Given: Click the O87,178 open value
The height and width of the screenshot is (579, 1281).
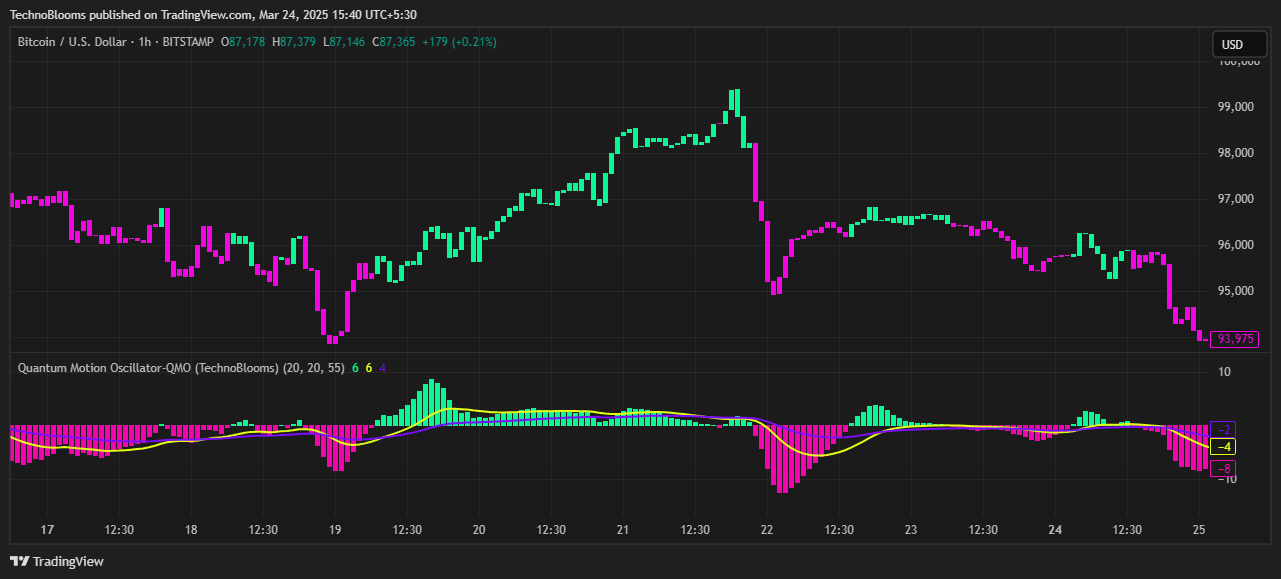Looking at the screenshot, I should [243, 42].
